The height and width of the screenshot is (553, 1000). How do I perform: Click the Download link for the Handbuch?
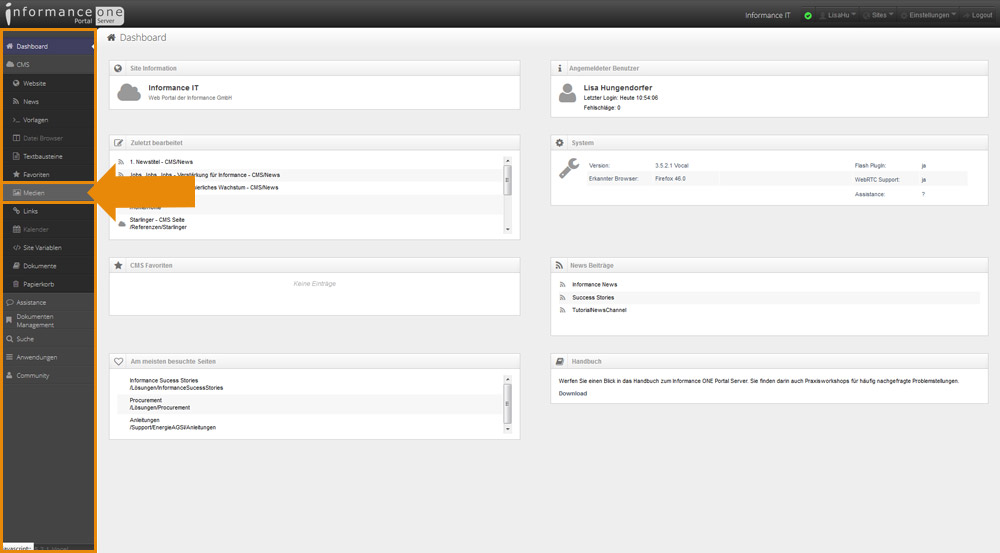pos(573,394)
